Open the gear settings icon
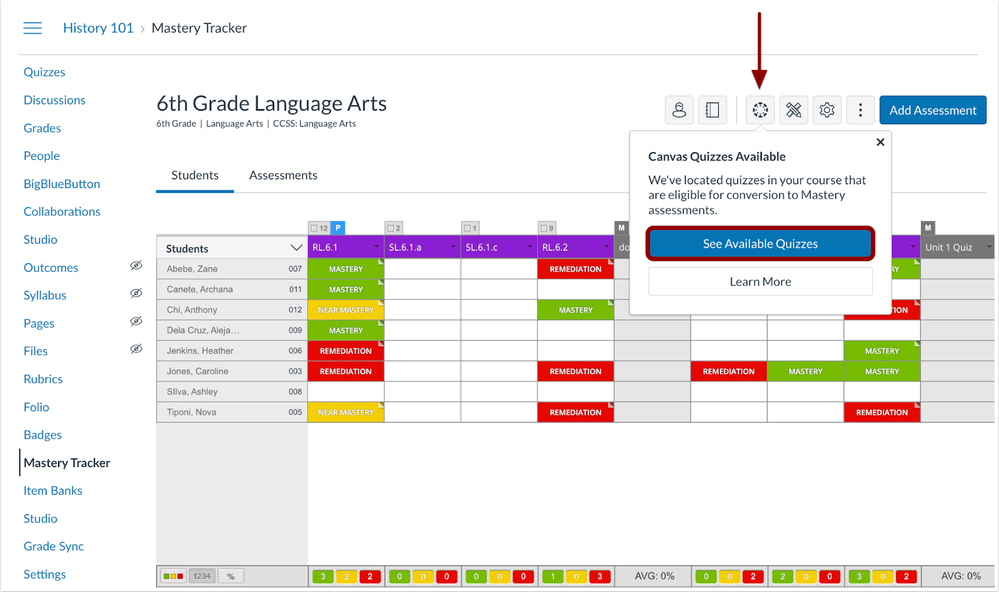This screenshot has width=999, height=592. (827, 110)
